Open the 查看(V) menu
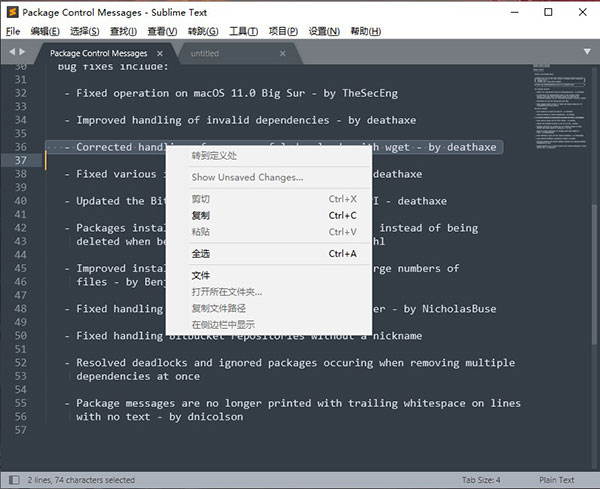Viewport: 600px width, 489px height. [162, 31]
